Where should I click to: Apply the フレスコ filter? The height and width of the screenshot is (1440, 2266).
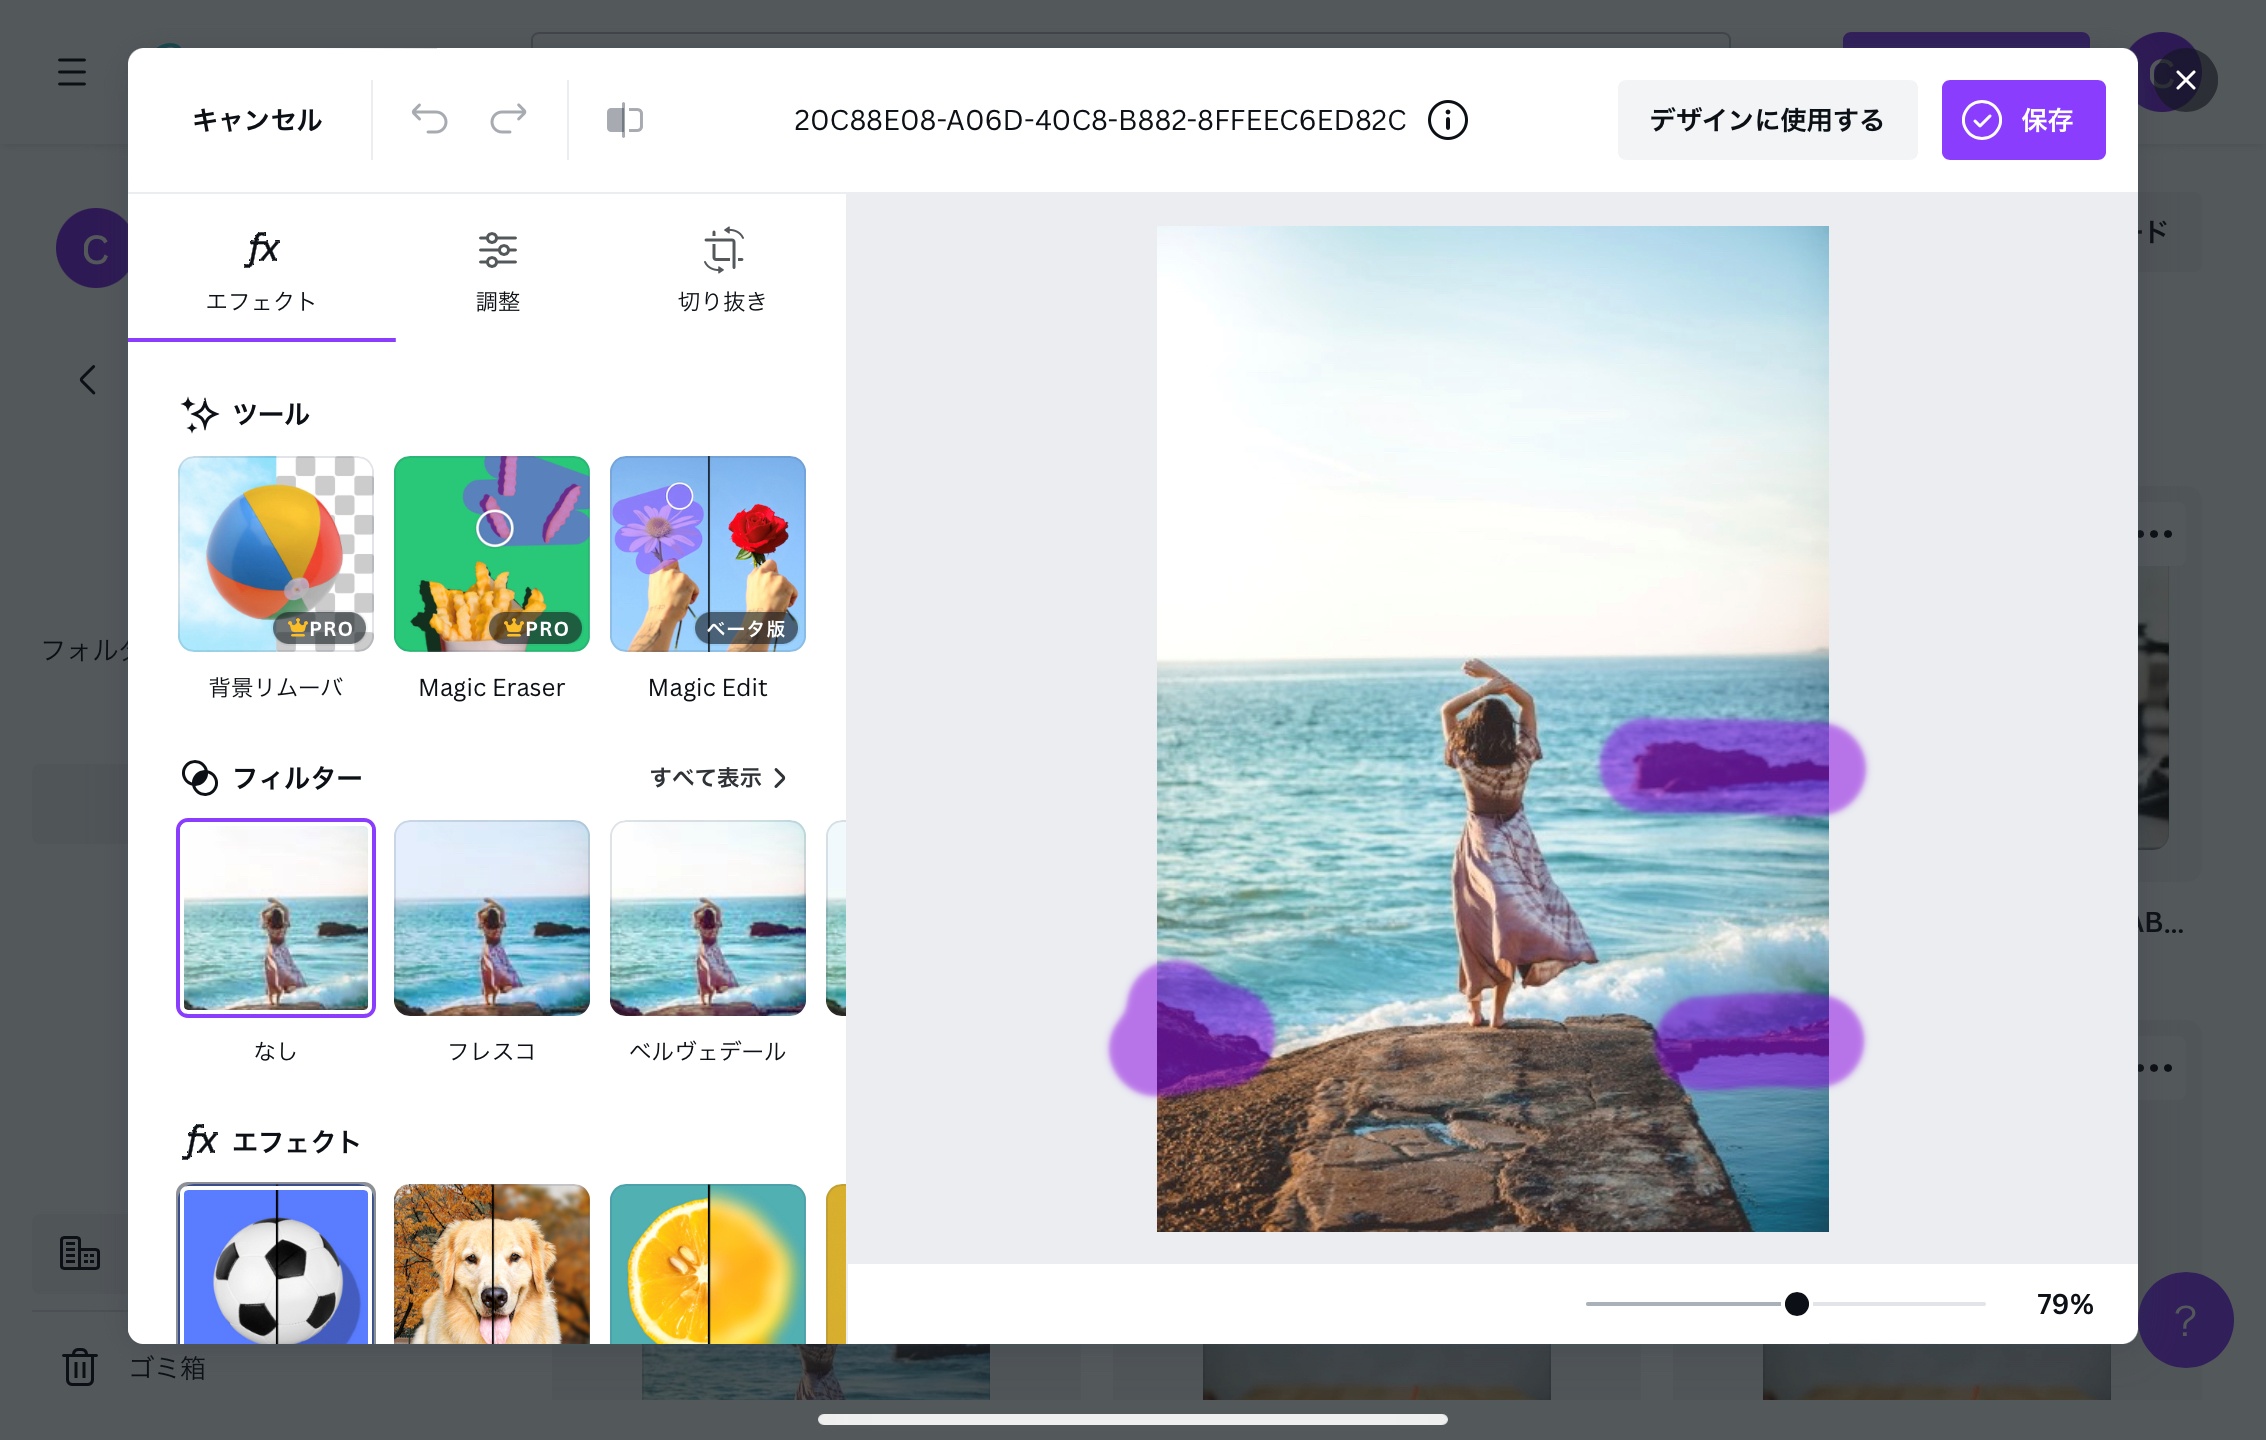(x=492, y=918)
